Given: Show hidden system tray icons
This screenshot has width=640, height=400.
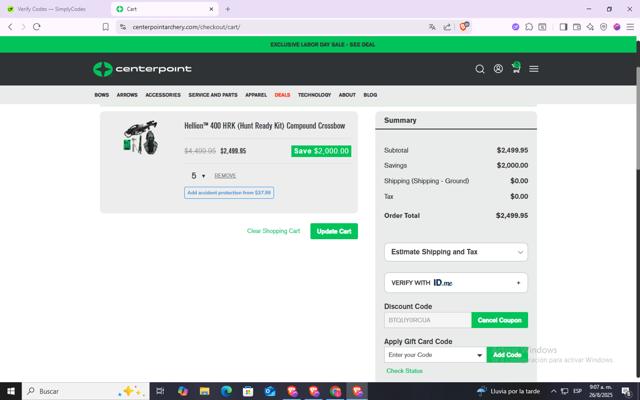Looking at the screenshot, I should 553,391.
